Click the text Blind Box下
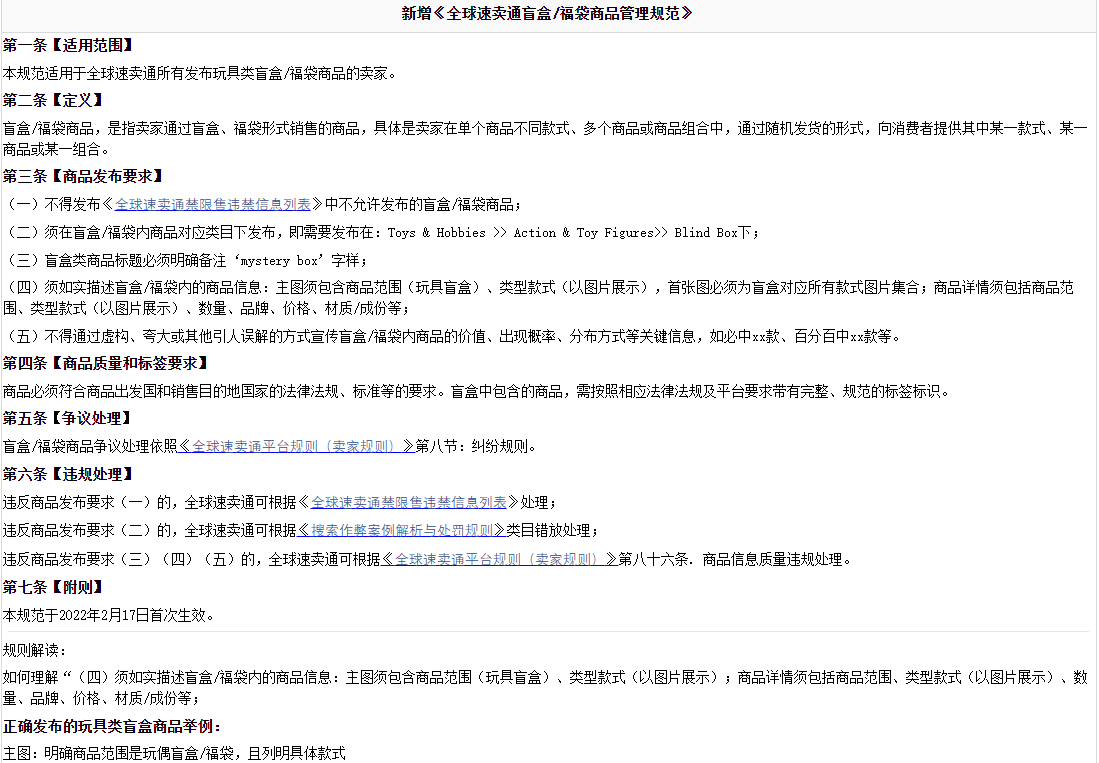 (716, 233)
